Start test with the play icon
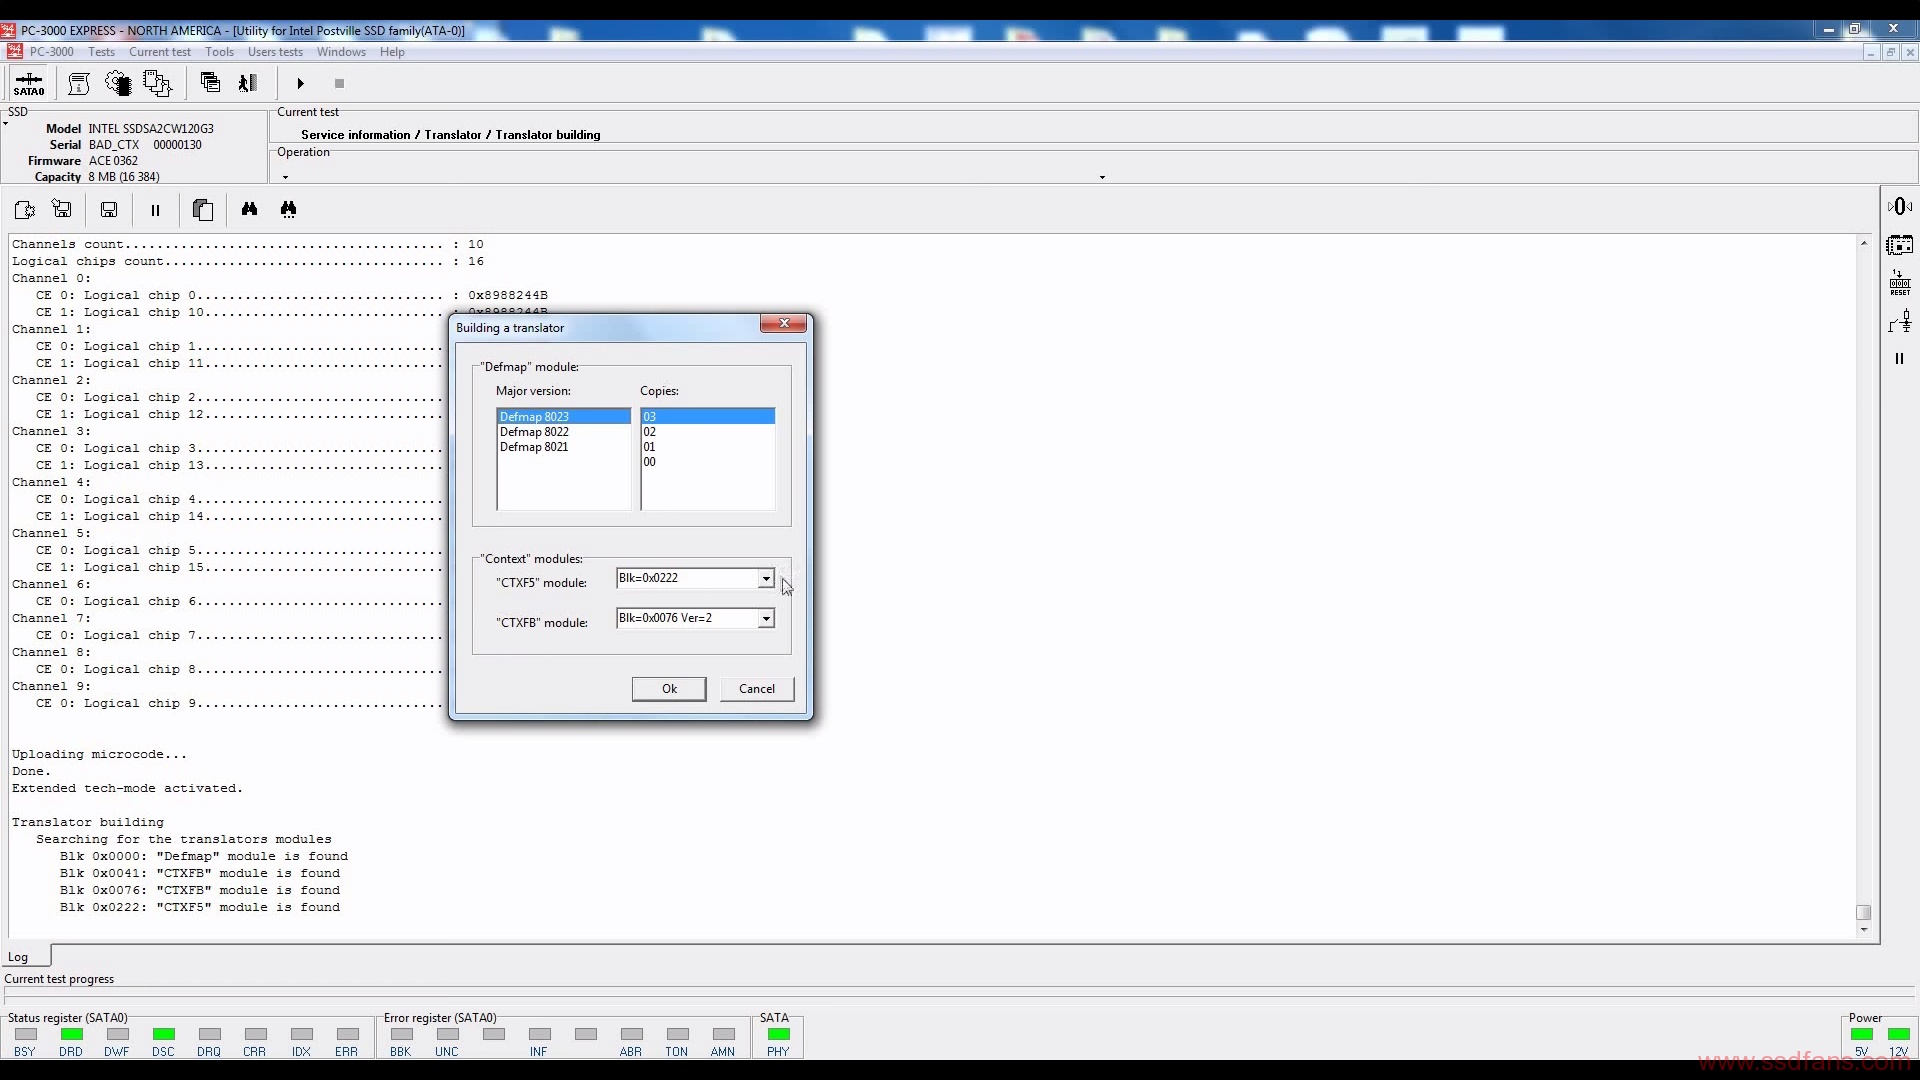Image resolution: width=1920 pixels, height=1080 pixels. click(x=300, y=84)
